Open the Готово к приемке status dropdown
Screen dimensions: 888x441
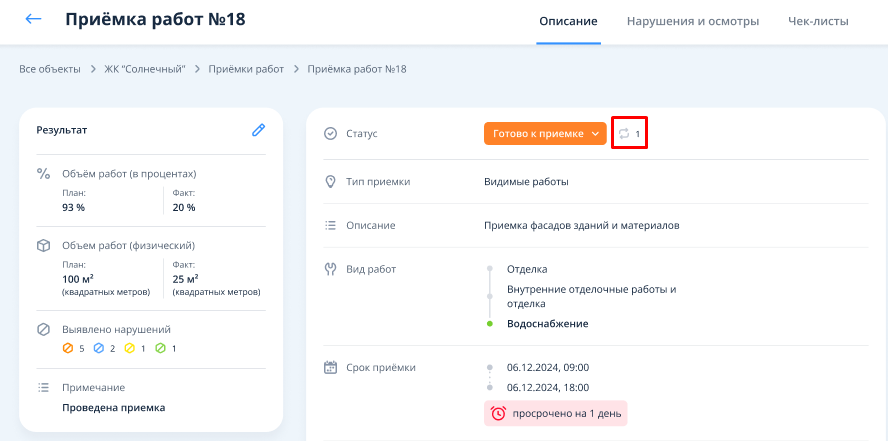(545, 134)
